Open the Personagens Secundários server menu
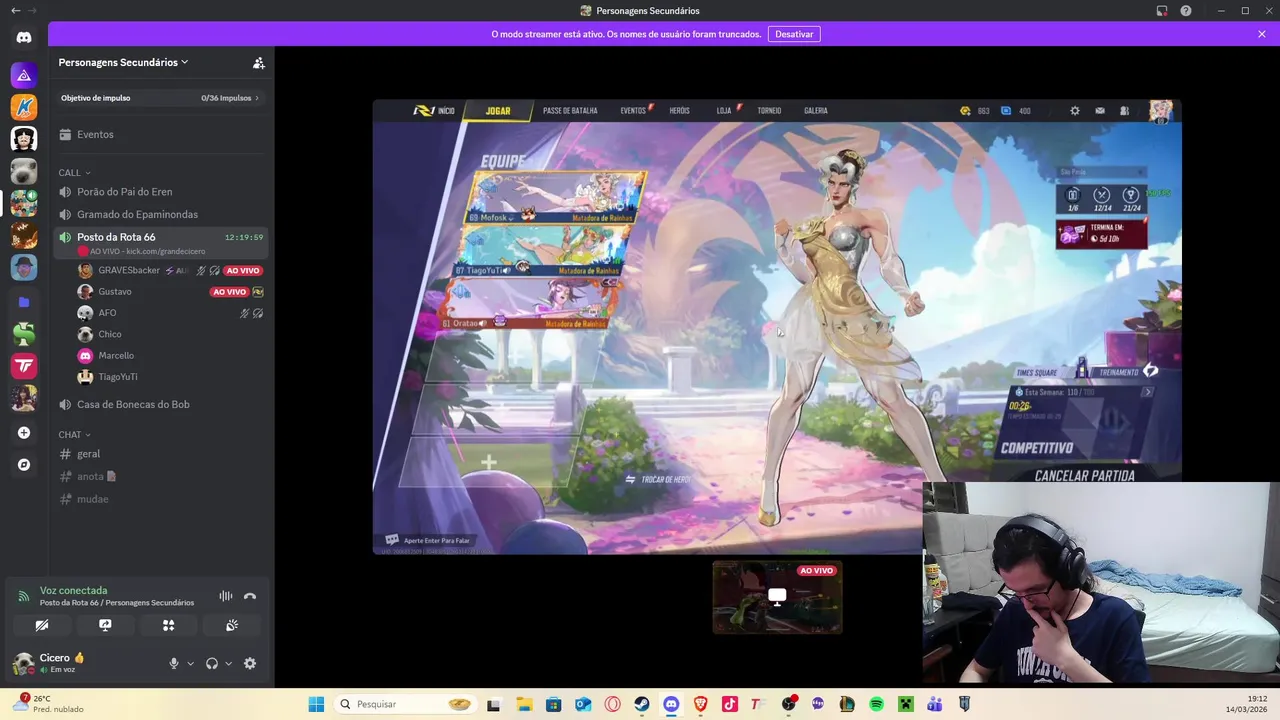1280x720 pixels. [124, 62]
